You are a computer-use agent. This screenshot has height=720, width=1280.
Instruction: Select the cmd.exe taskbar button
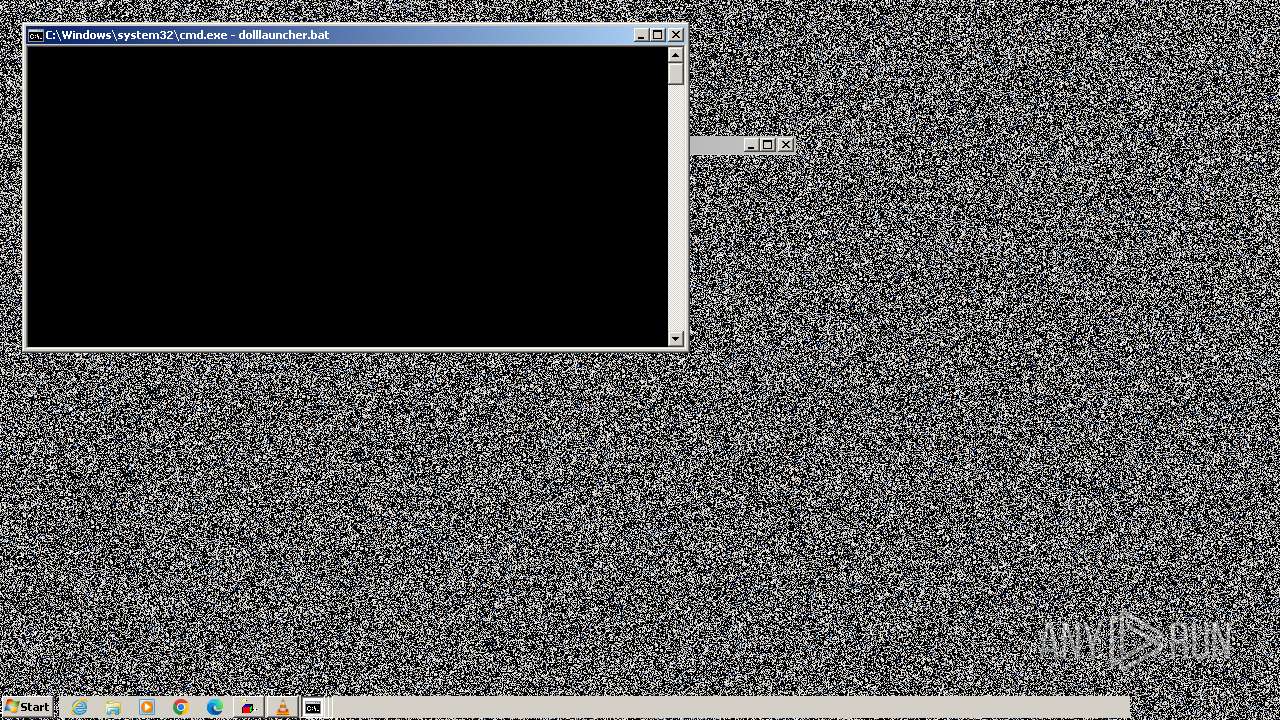313,707
